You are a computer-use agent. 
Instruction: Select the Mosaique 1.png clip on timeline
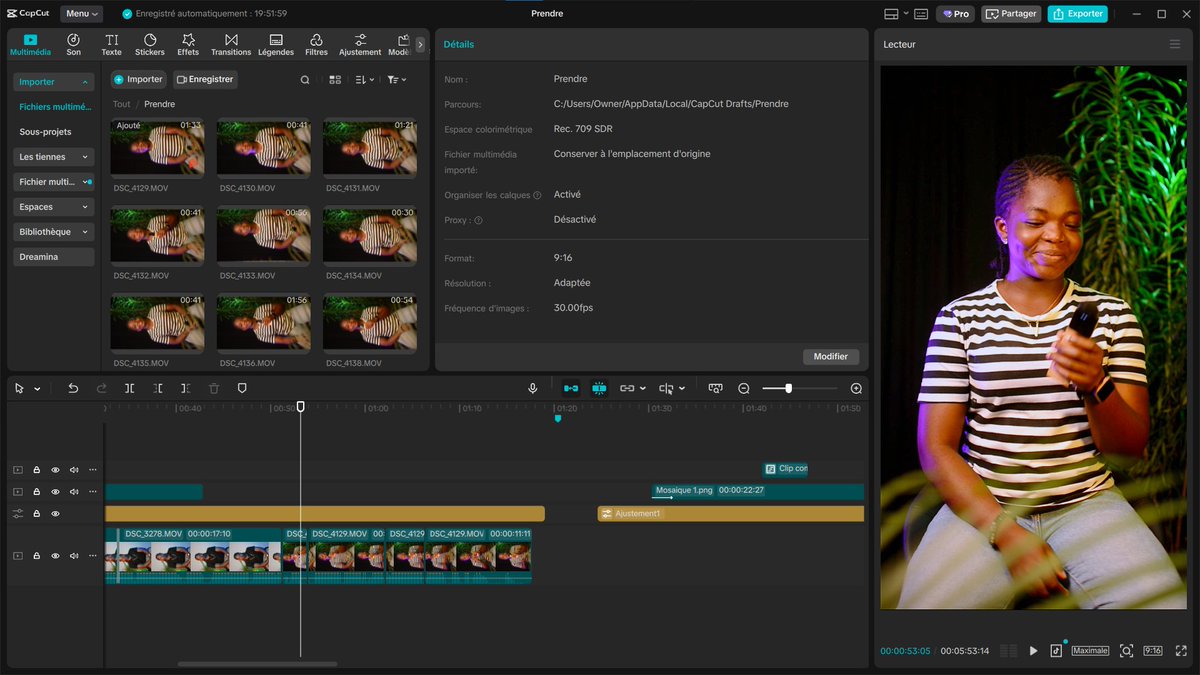(x=757, y=492)
